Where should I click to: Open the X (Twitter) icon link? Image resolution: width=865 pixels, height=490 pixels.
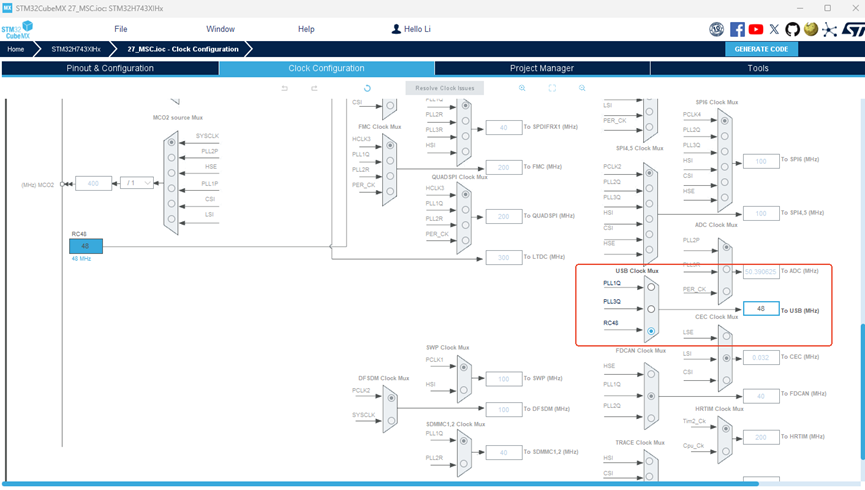pyautogui.click(x=774, y=29)
